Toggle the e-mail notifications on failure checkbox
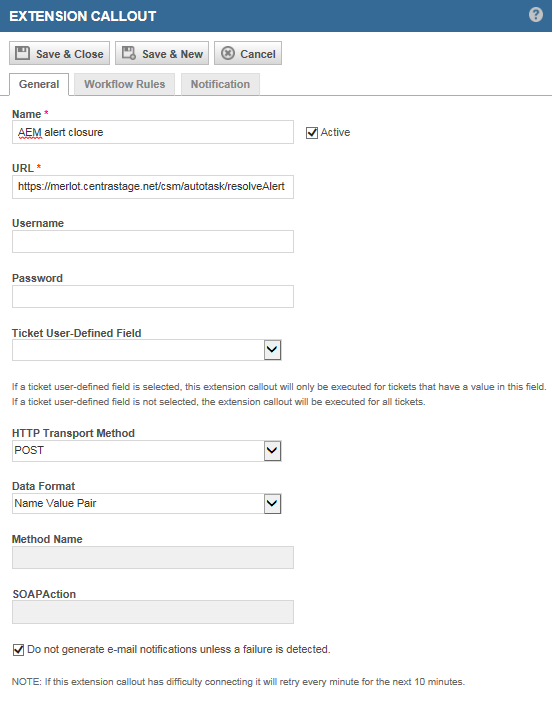Image resolution: width=552 pixels, height=706 pixels. (x=18, y=650)
